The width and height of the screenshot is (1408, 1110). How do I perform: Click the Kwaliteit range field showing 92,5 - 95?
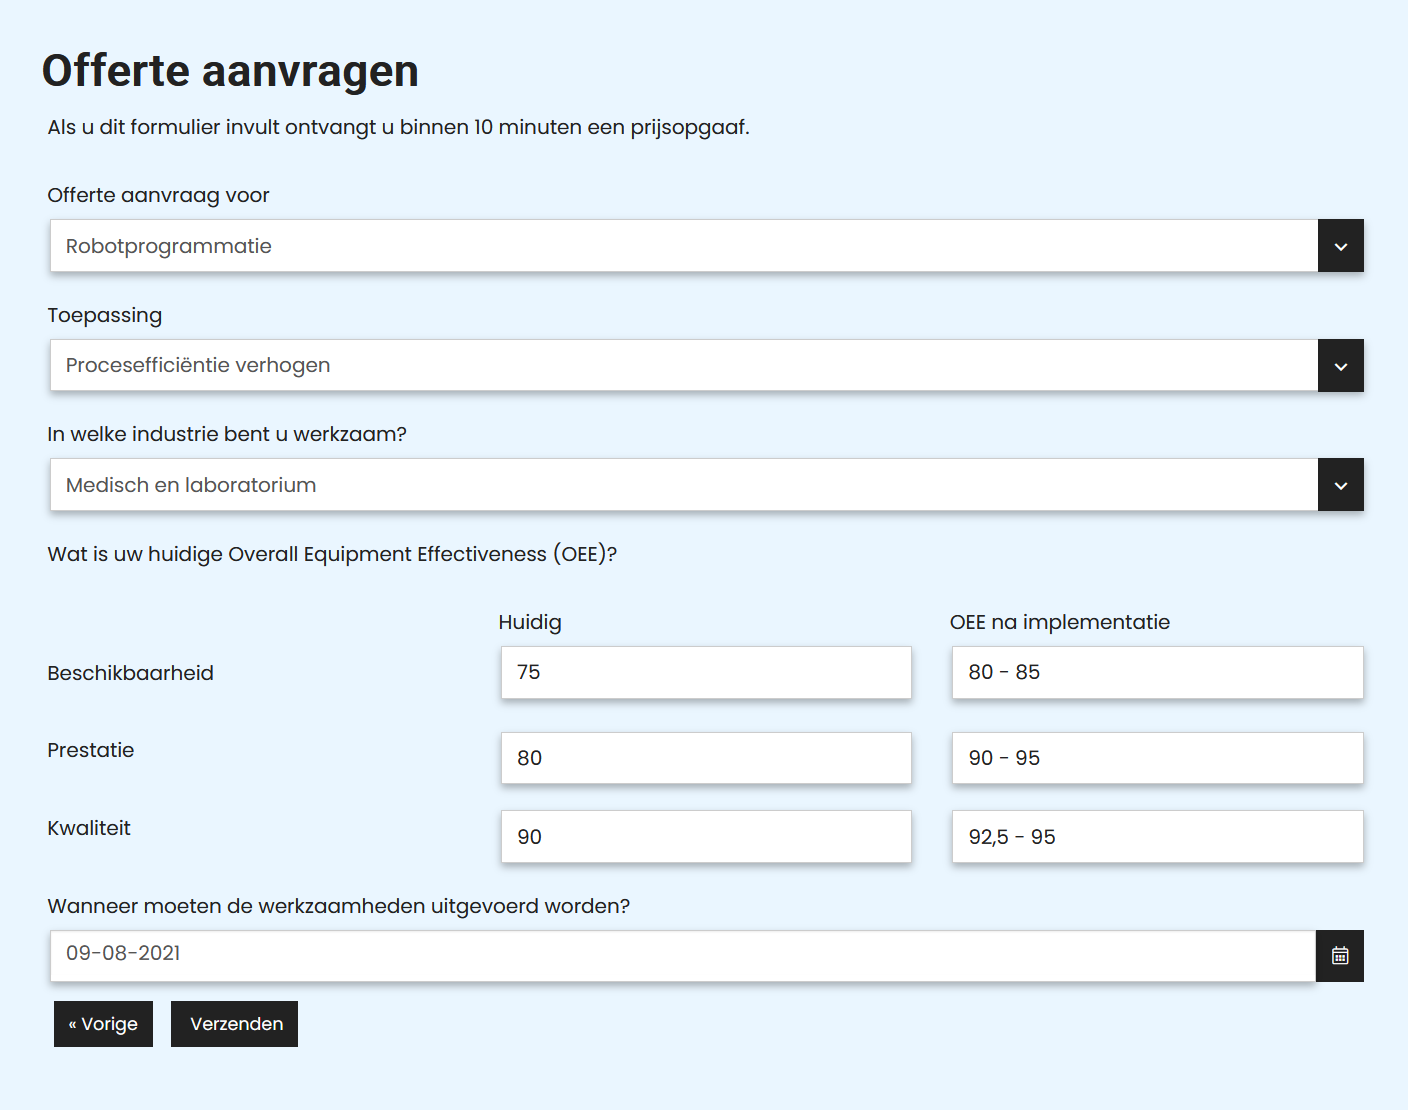click(x=1156, y=836)
